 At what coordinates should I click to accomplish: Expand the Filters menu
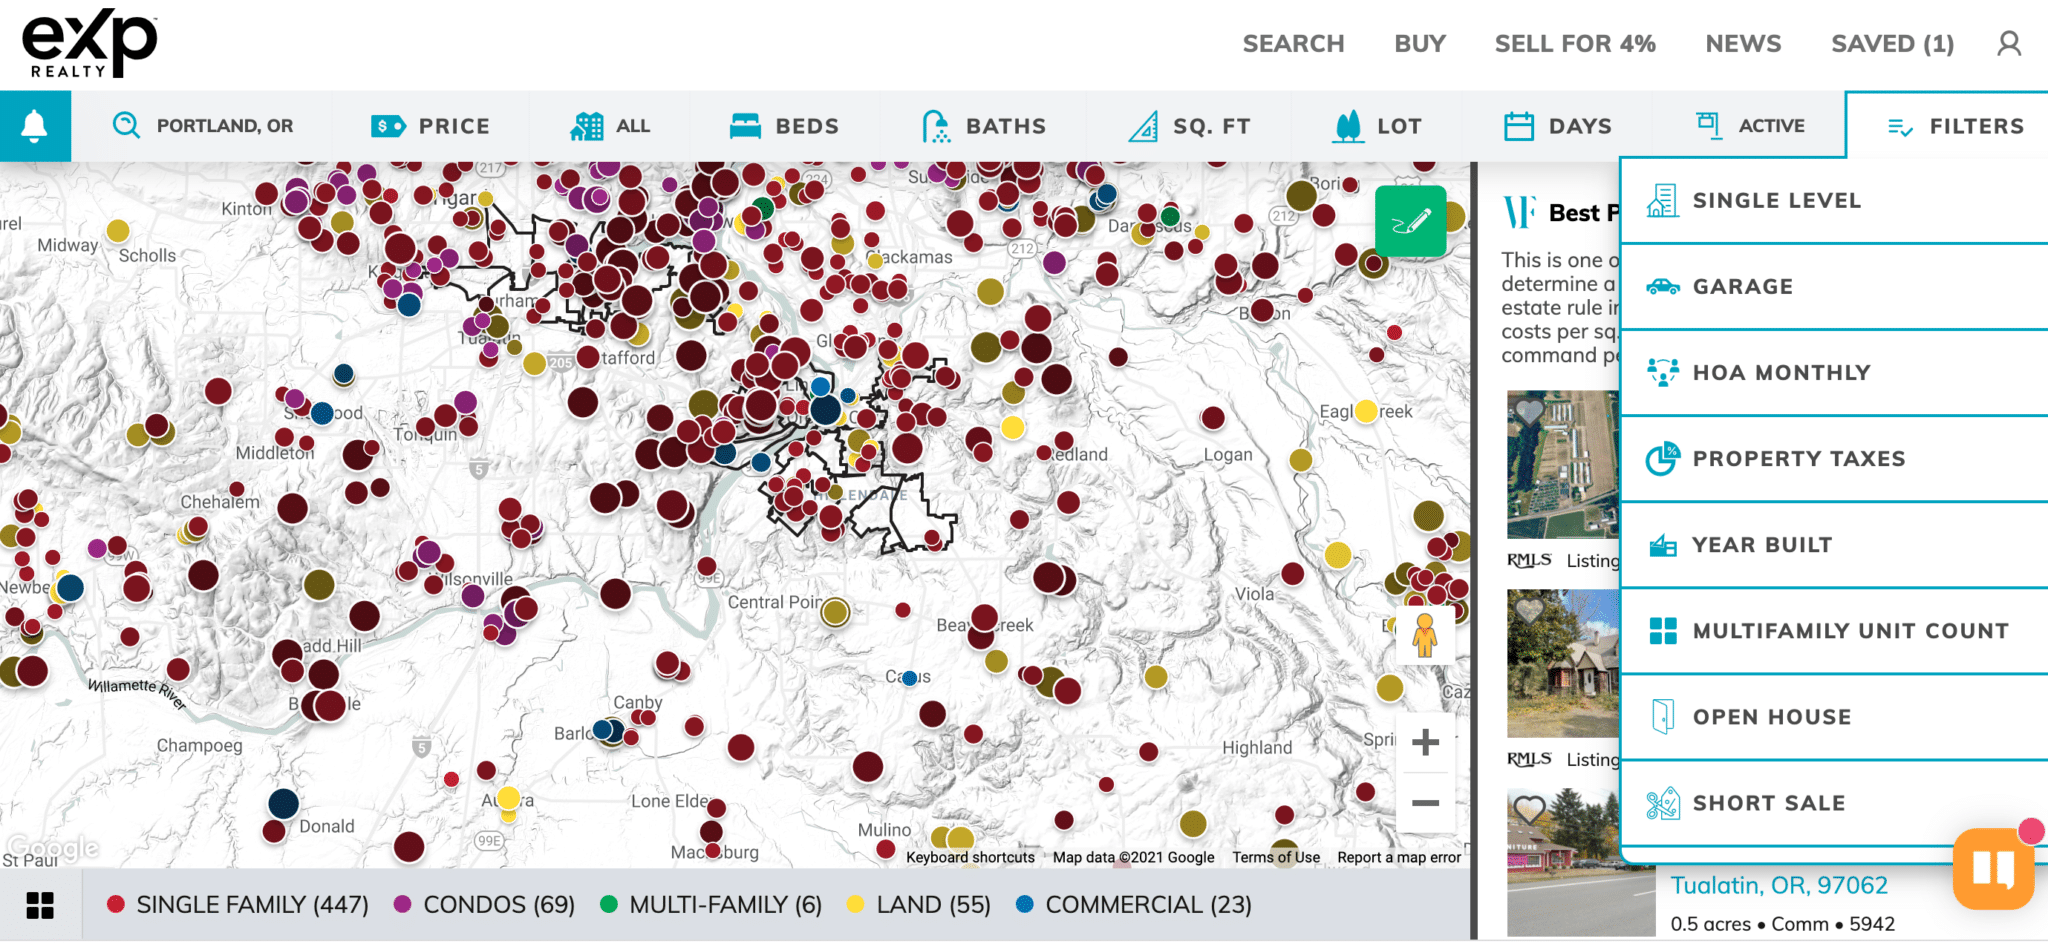coord(1955,126)
